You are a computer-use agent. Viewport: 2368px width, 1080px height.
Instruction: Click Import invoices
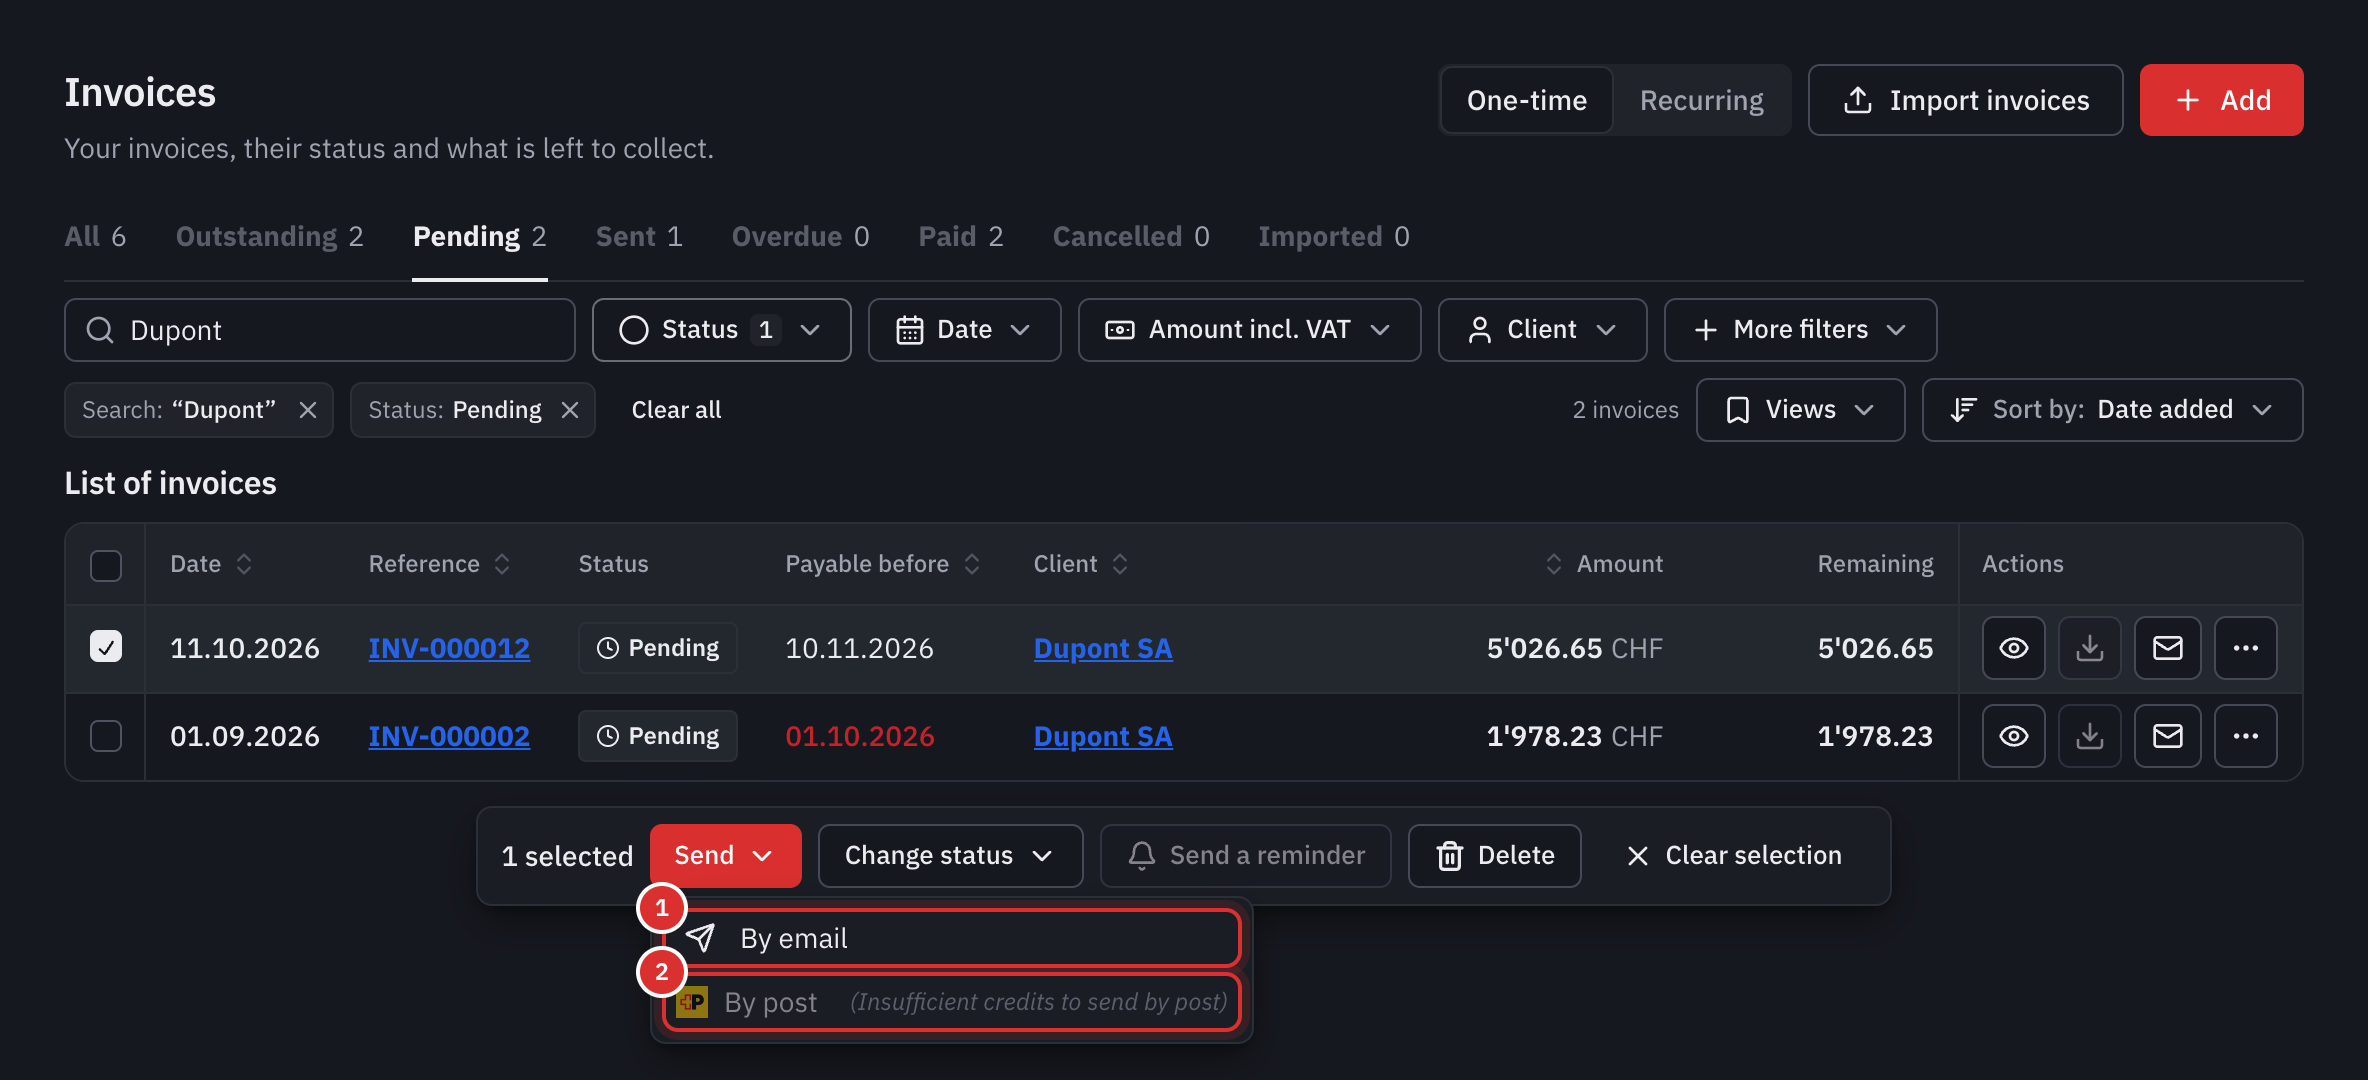(1965, 100)
